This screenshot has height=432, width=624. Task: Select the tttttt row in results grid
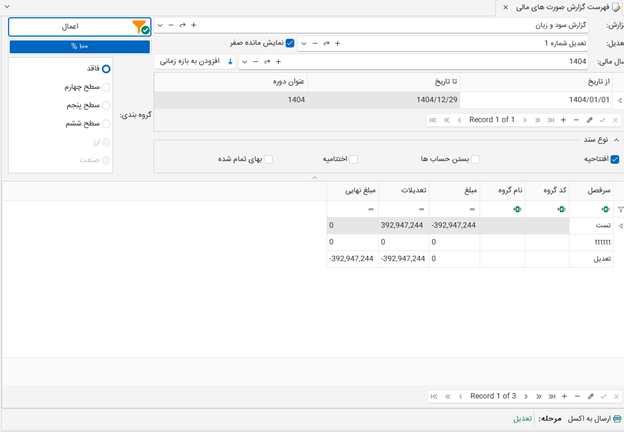click(x=469, y=242)
